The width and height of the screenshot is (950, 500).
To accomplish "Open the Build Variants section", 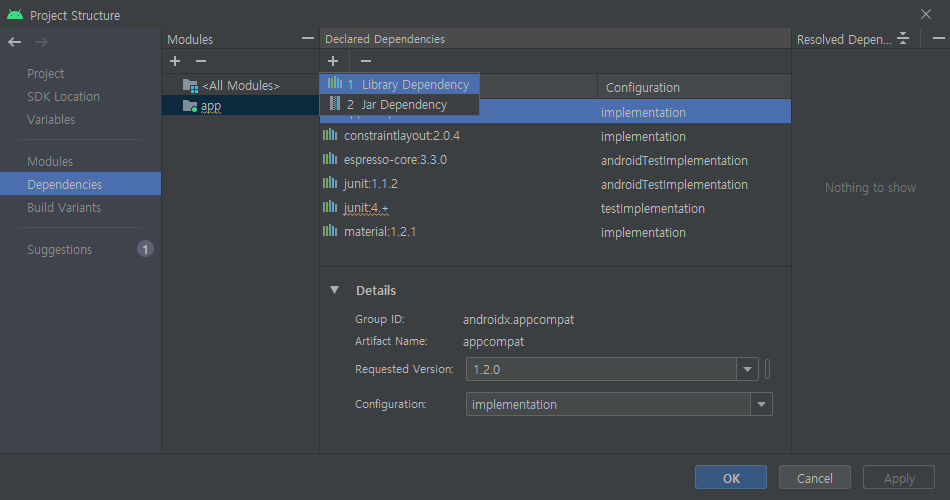I will pyautogui.click(x=64, y=207).
